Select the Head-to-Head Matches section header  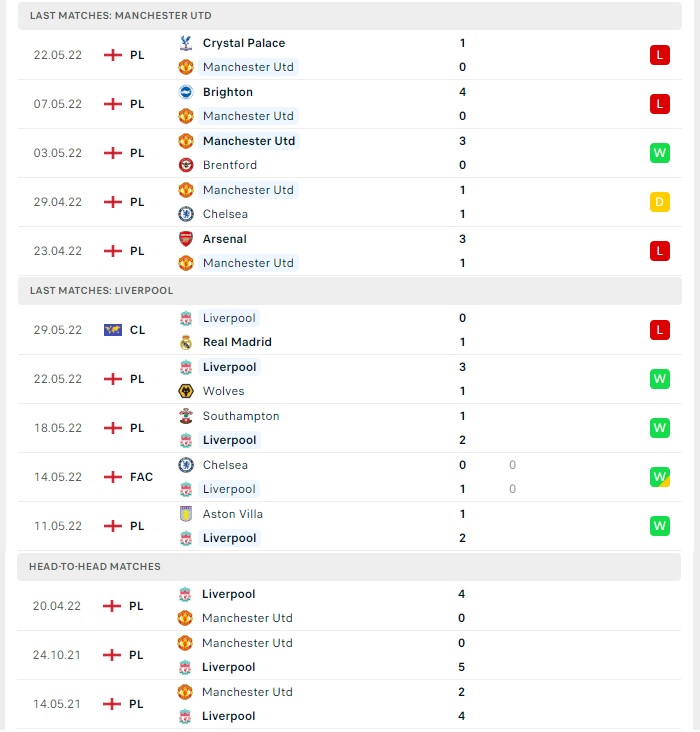pos(349,567)
